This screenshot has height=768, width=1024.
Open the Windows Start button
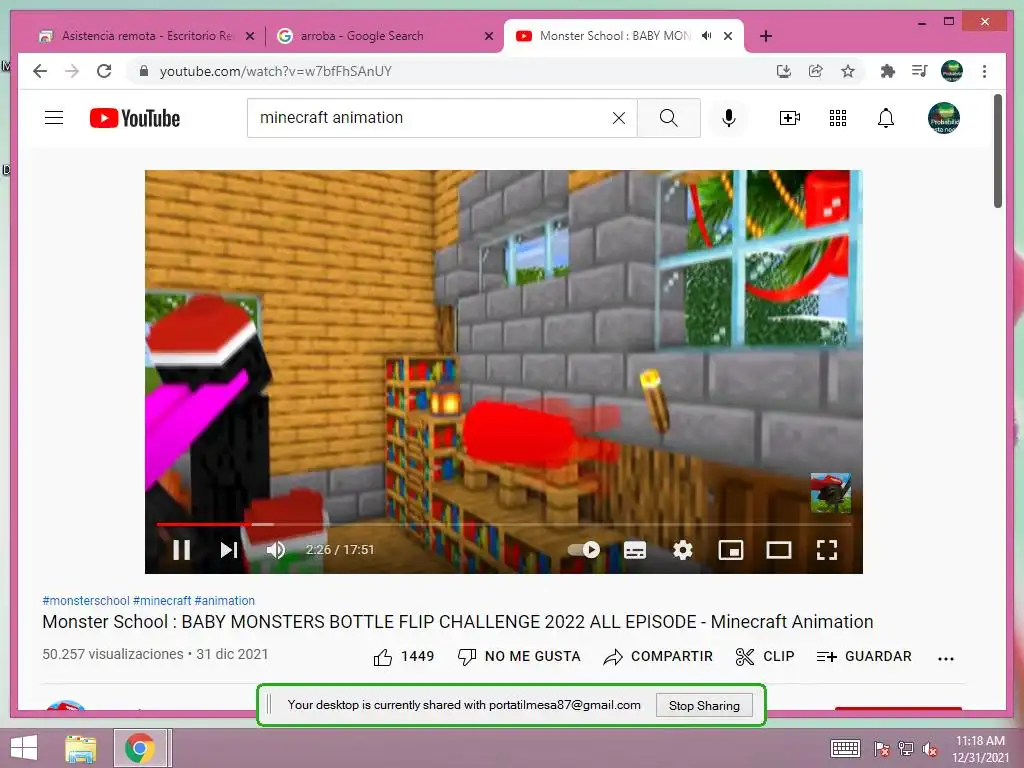click(x=24, y=748)
